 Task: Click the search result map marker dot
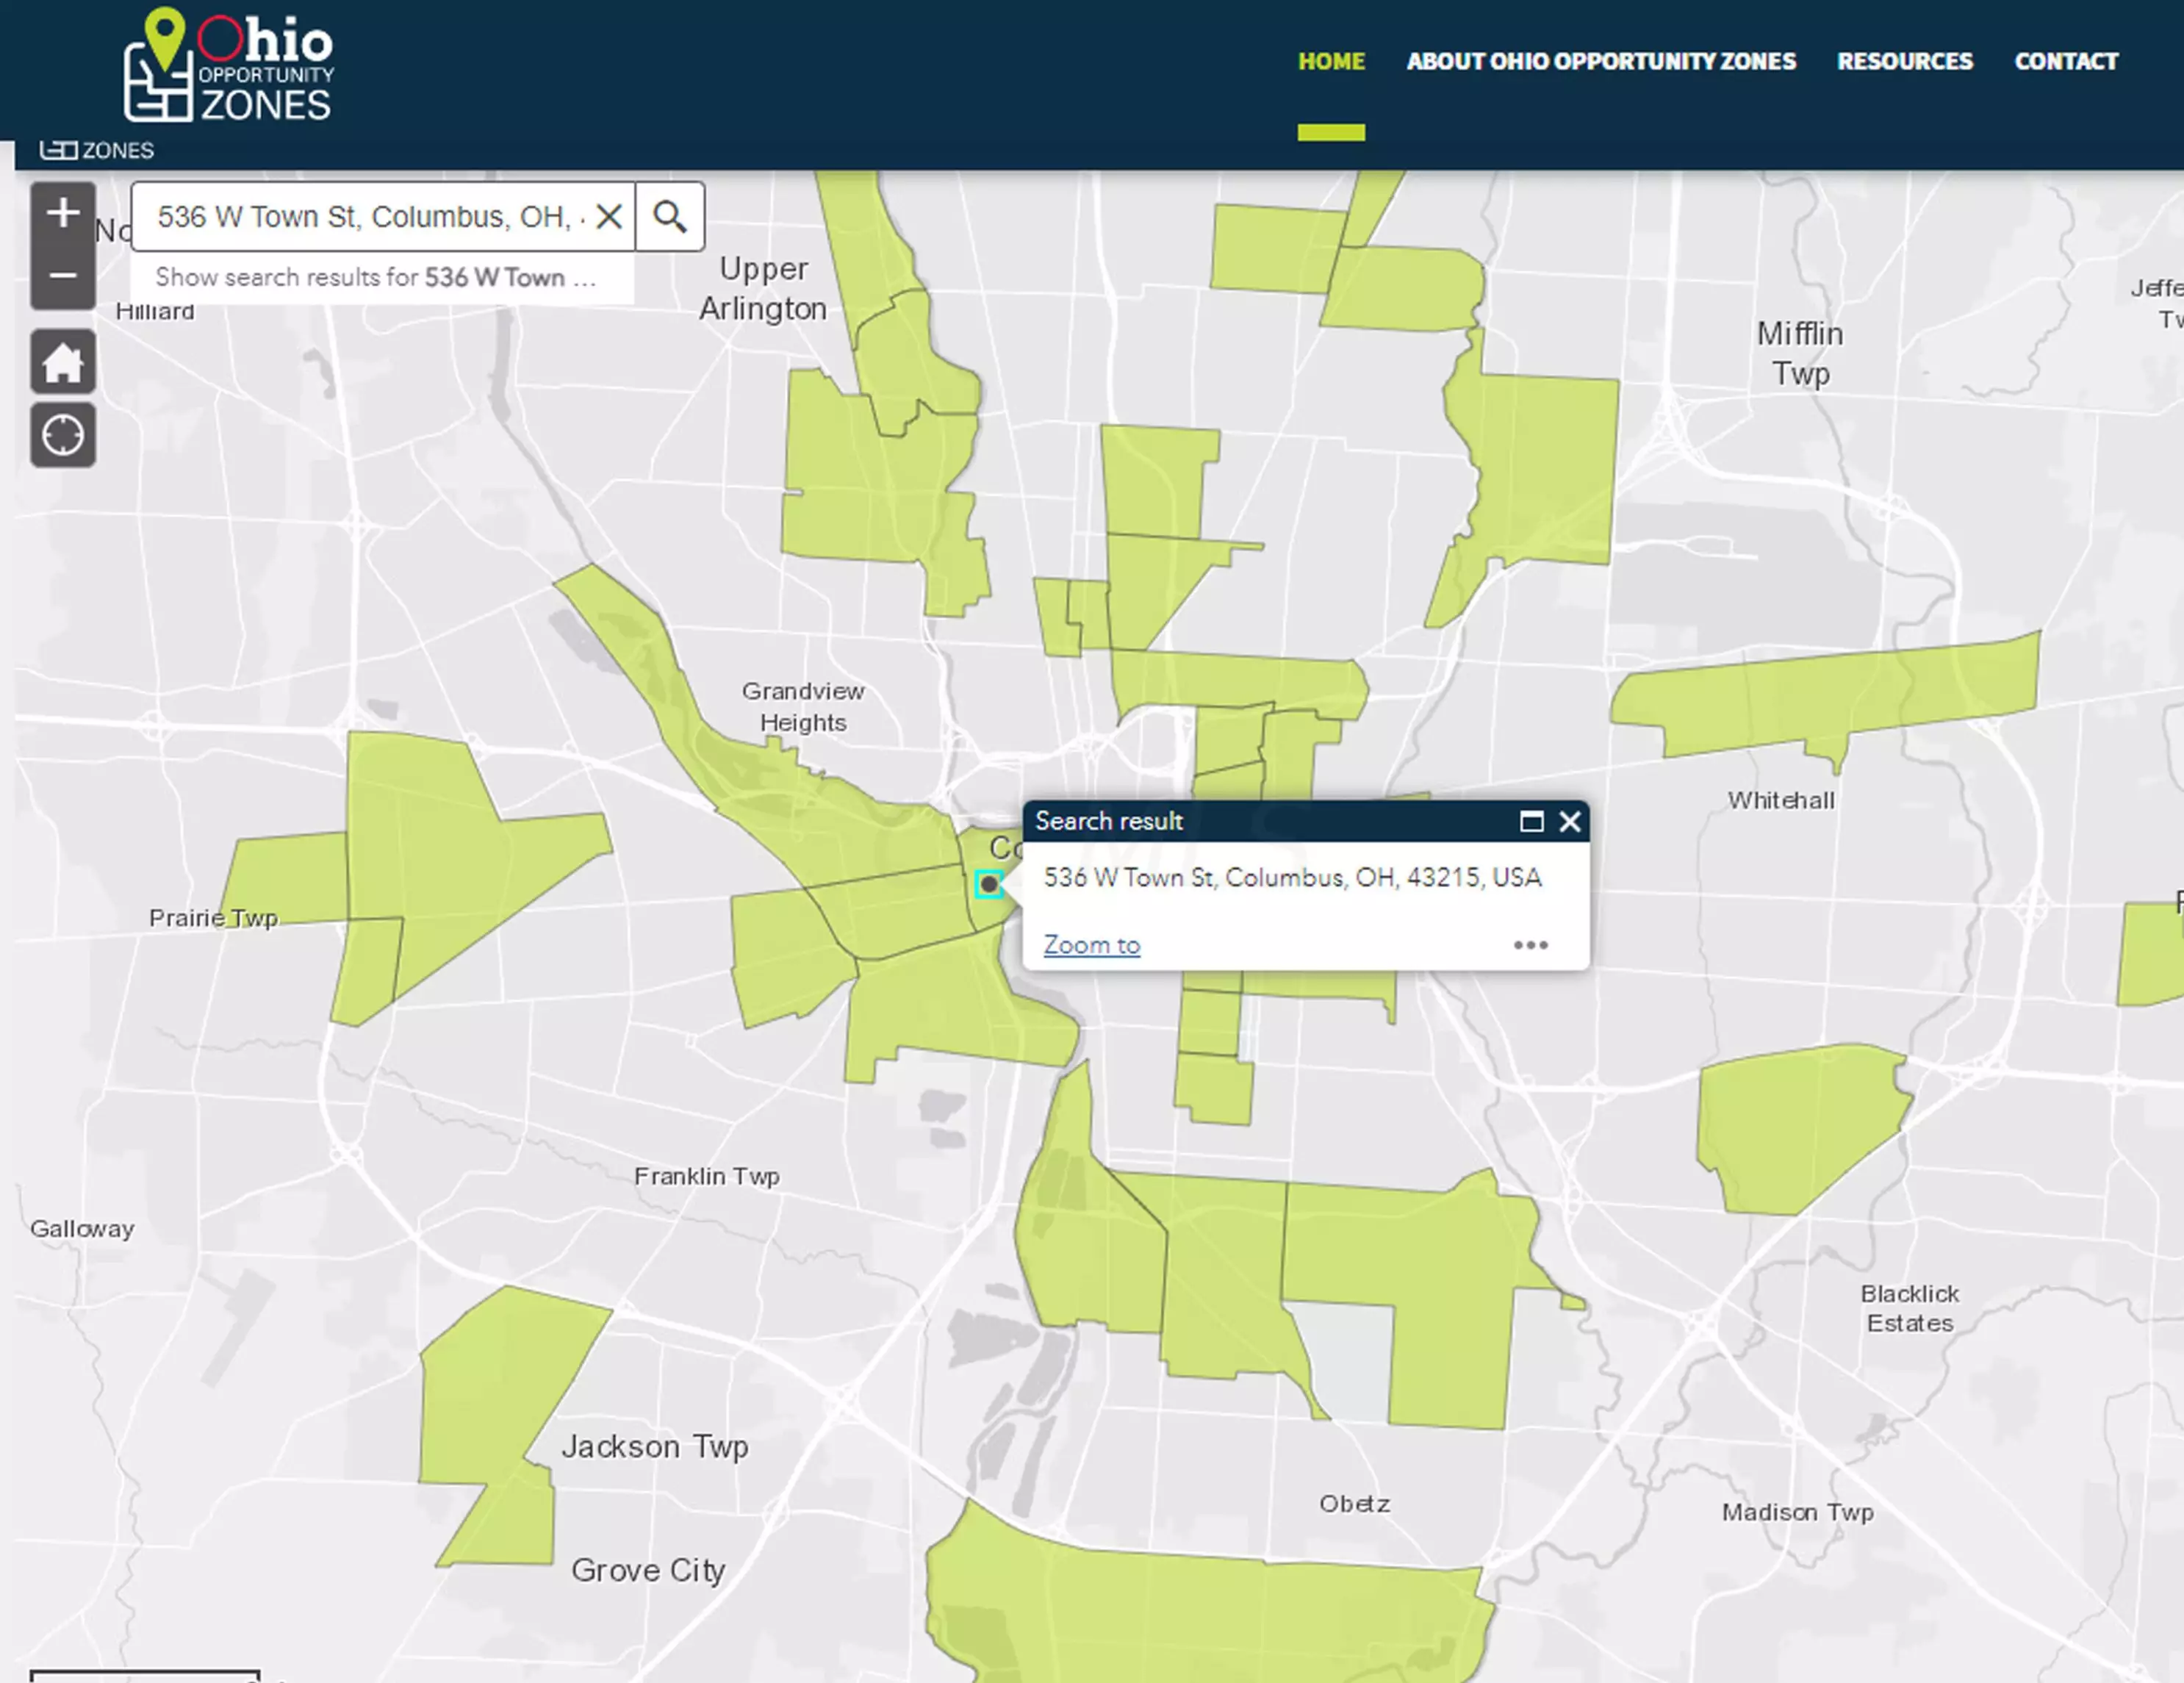[x=989, y=884]
